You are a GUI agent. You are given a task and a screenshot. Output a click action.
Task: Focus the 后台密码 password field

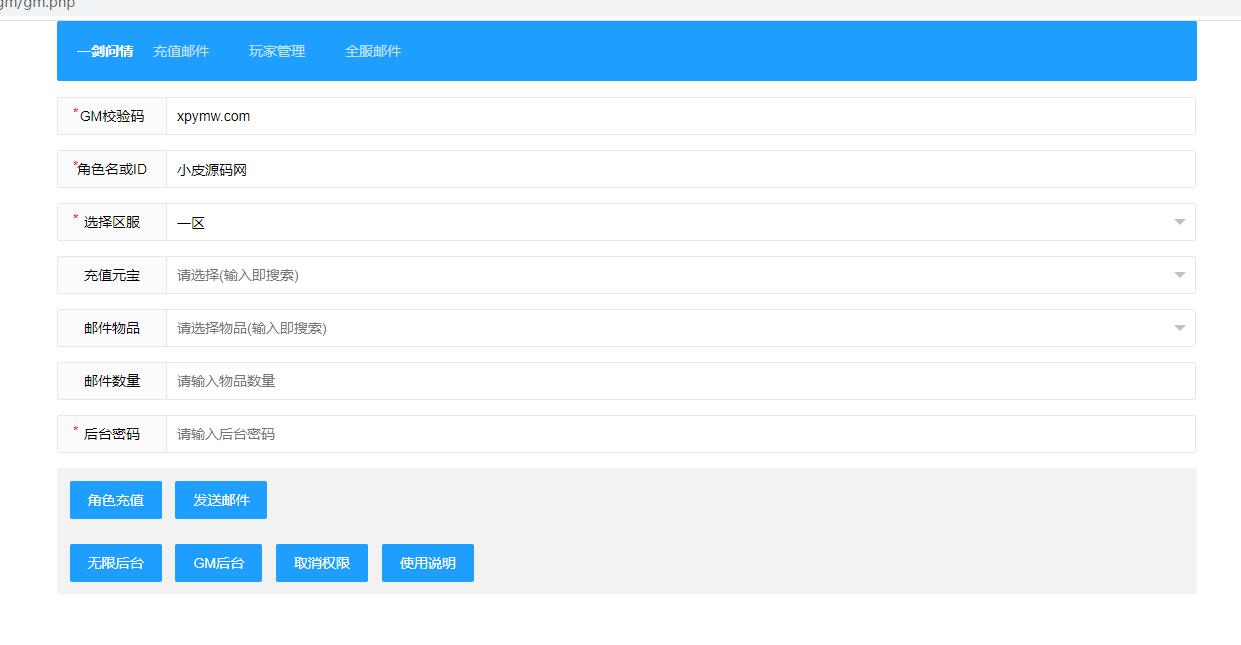(680, 434)
